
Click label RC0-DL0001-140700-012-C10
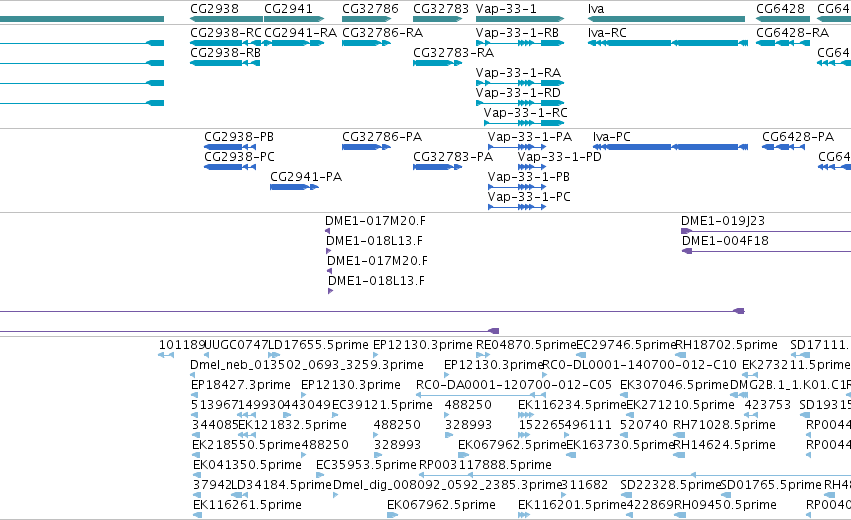(639, 365)
